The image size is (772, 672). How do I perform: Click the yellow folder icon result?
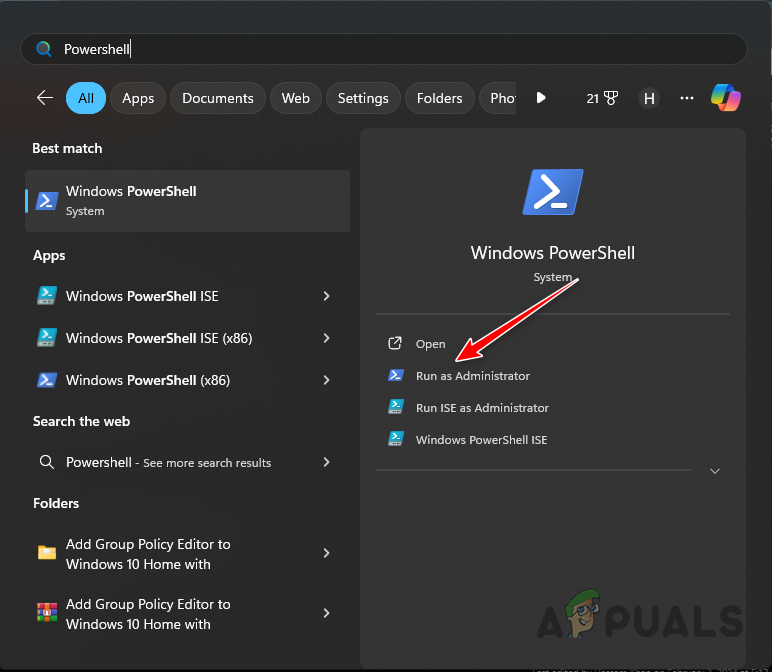47,553
